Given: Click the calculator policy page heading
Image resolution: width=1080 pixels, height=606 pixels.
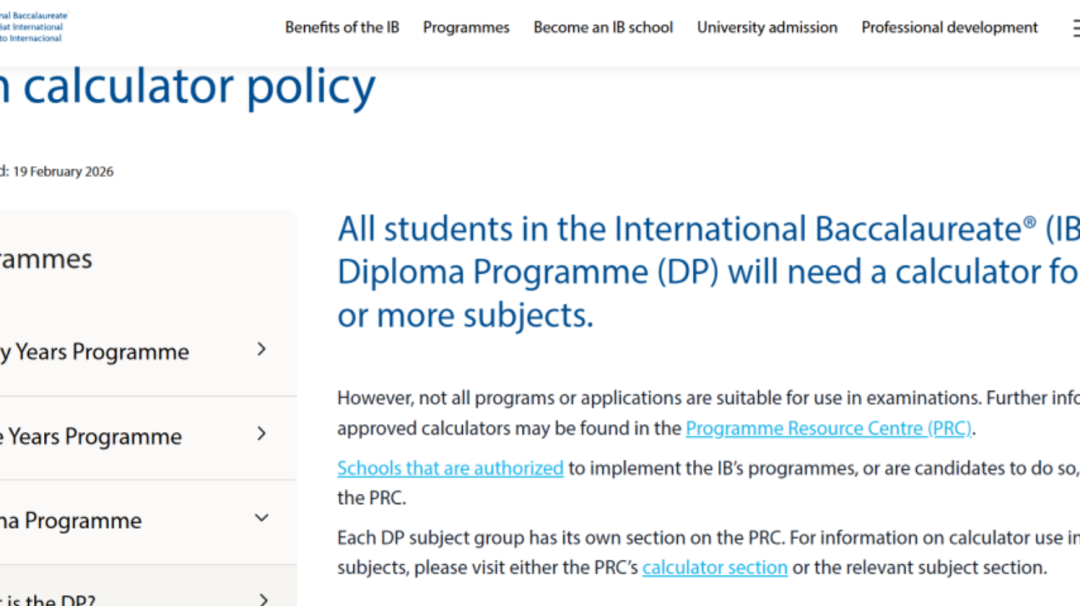Looking at the screenshot, I should (187, 86).
